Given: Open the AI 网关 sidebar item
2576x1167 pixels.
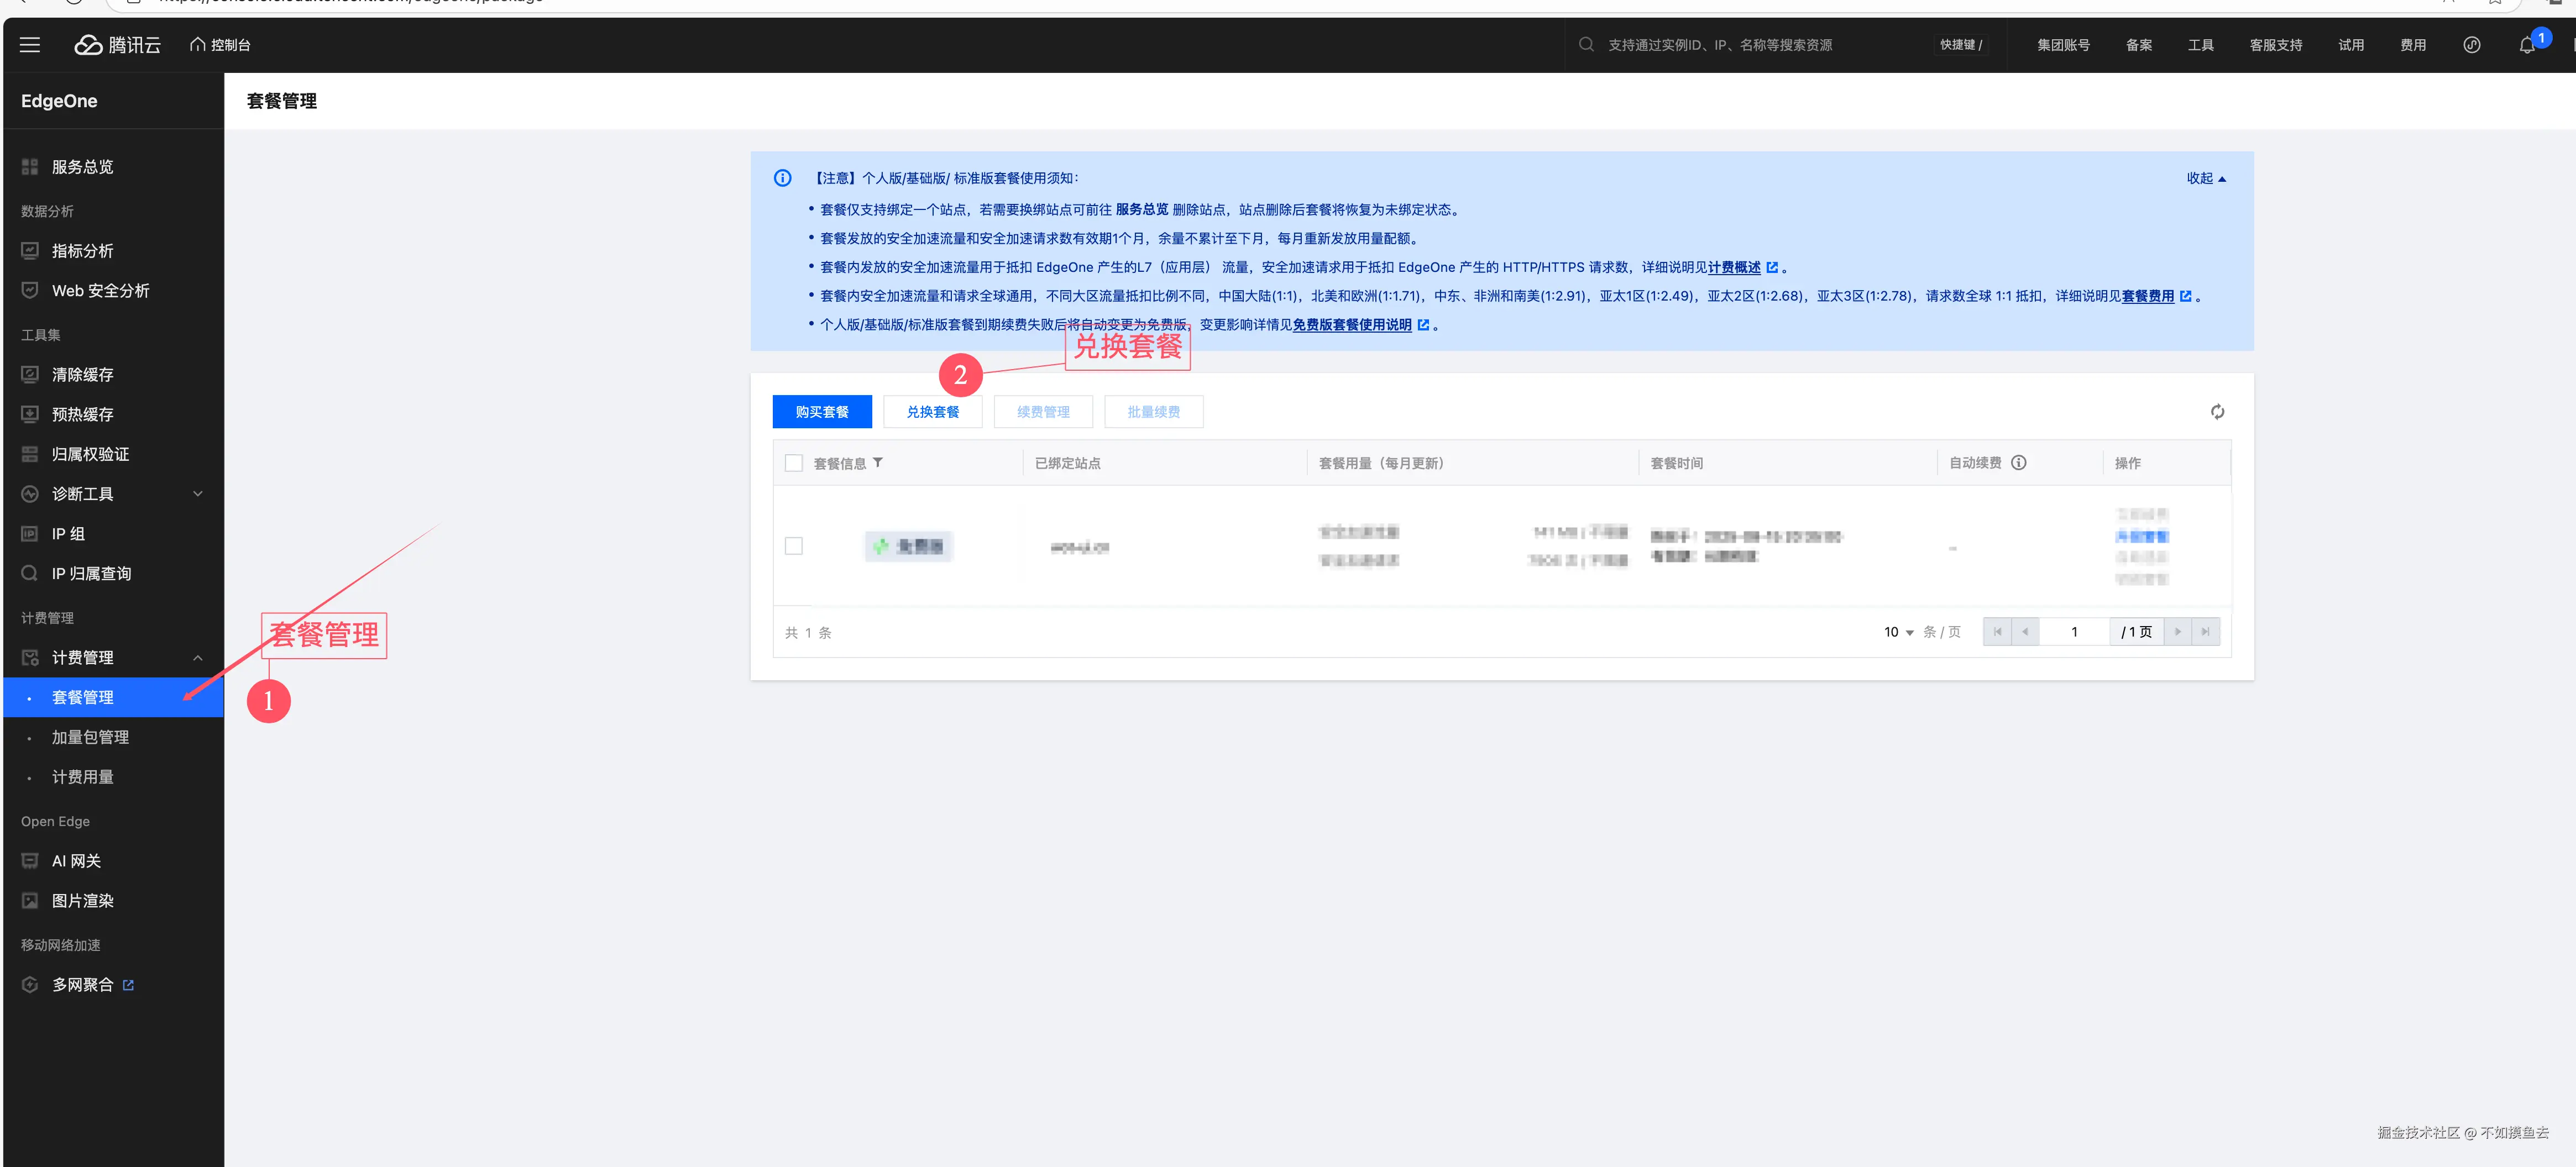Looking at the screenshot, I should click(76, 861).
